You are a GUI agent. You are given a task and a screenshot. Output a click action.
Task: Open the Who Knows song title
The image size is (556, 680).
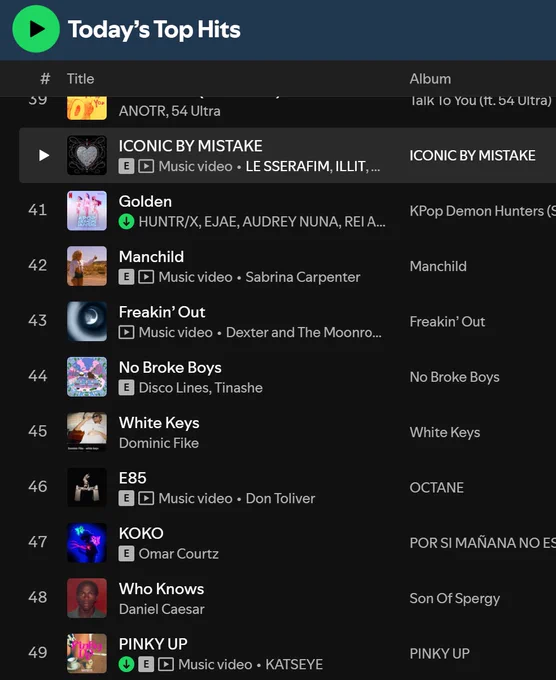point(162,589)
